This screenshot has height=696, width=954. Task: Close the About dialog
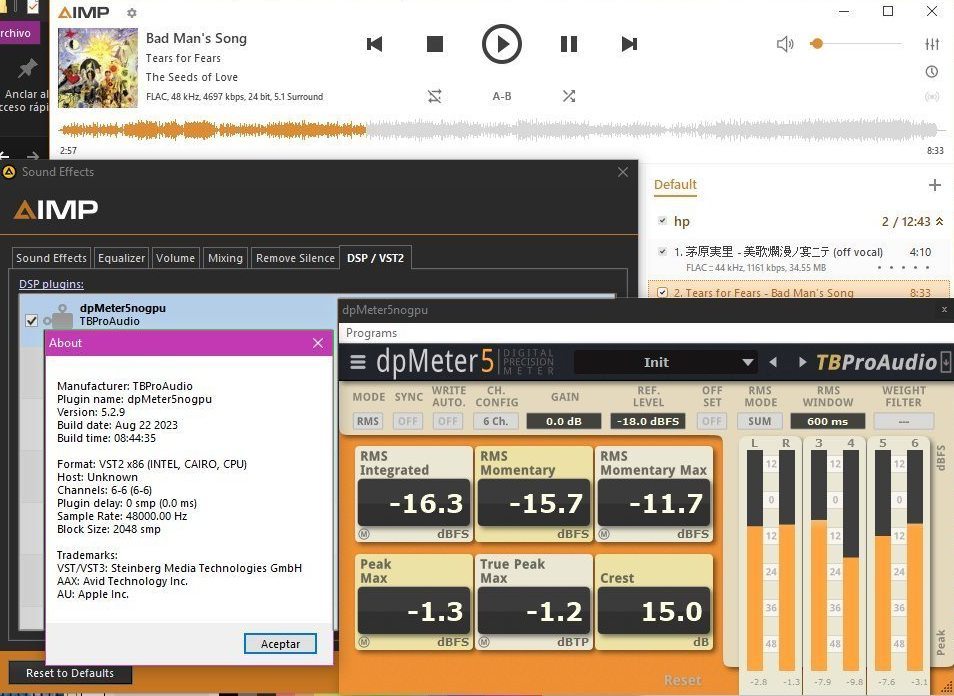click(x=318, y=343)
